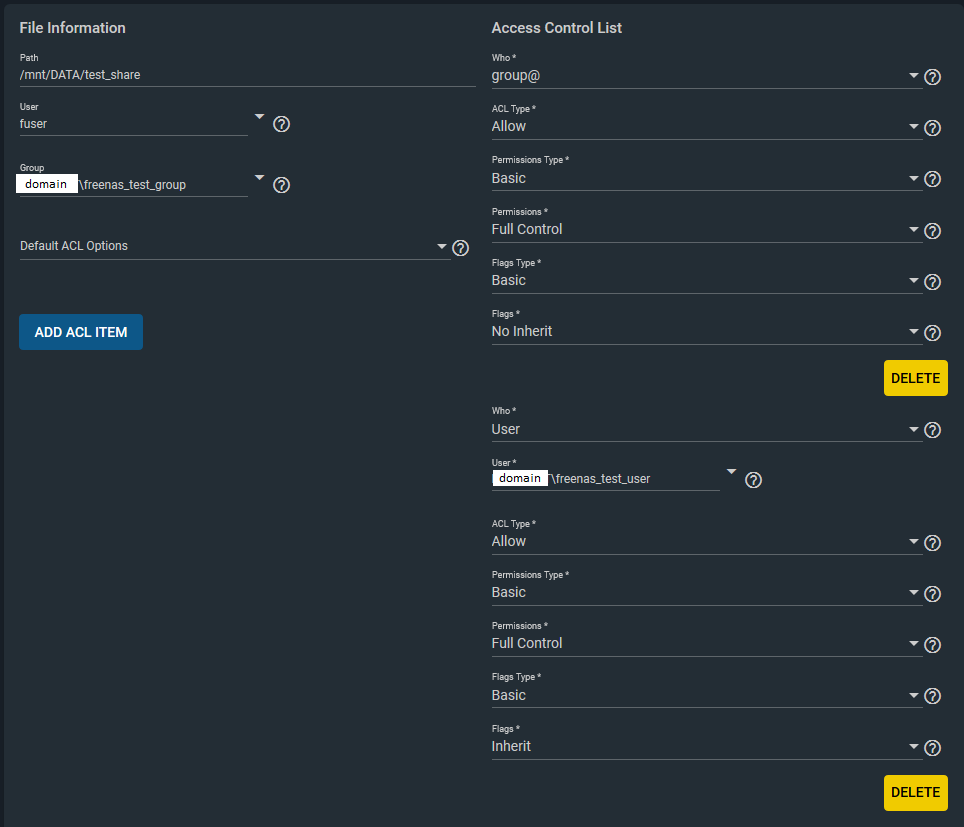Click the ADD ACL ITEM button

click(x=81, y=332)
